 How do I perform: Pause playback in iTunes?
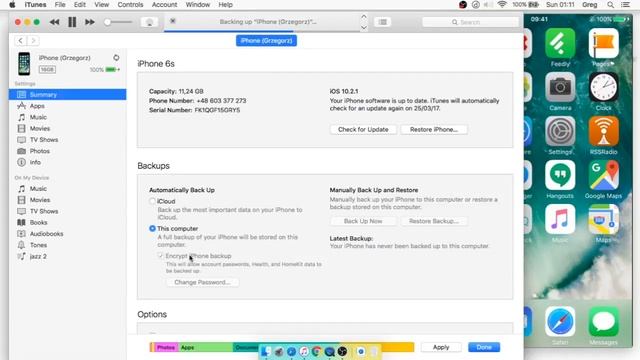(x=72, y=22)
